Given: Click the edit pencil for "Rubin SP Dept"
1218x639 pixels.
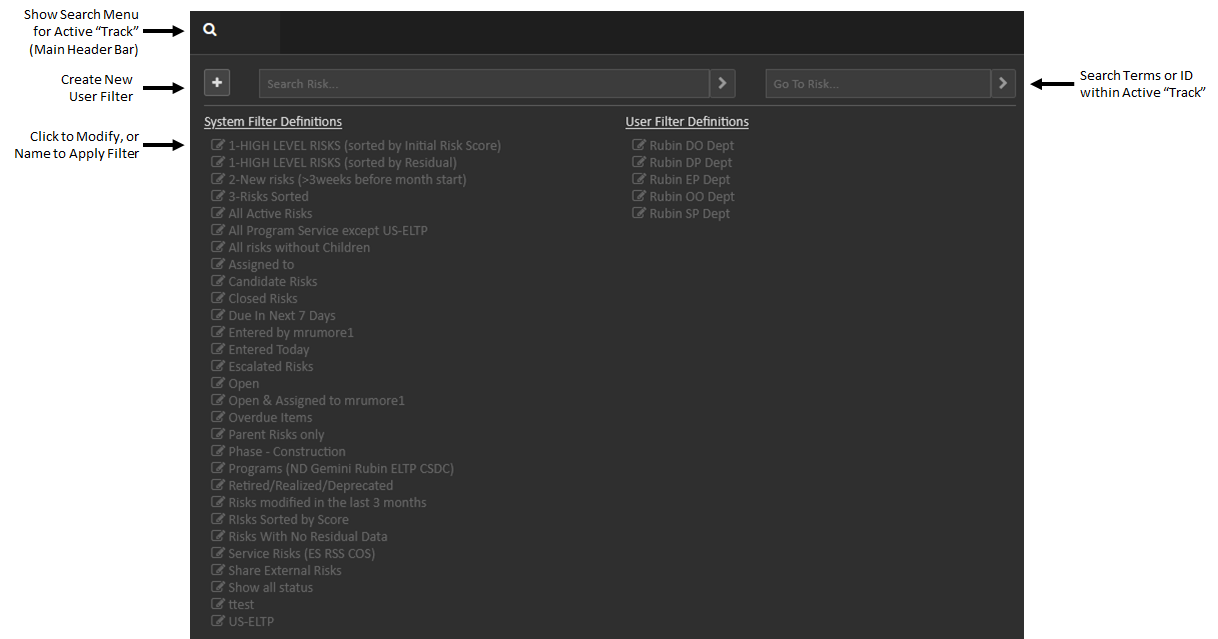Looking at the screenshot, I should [x=639, y=213].
